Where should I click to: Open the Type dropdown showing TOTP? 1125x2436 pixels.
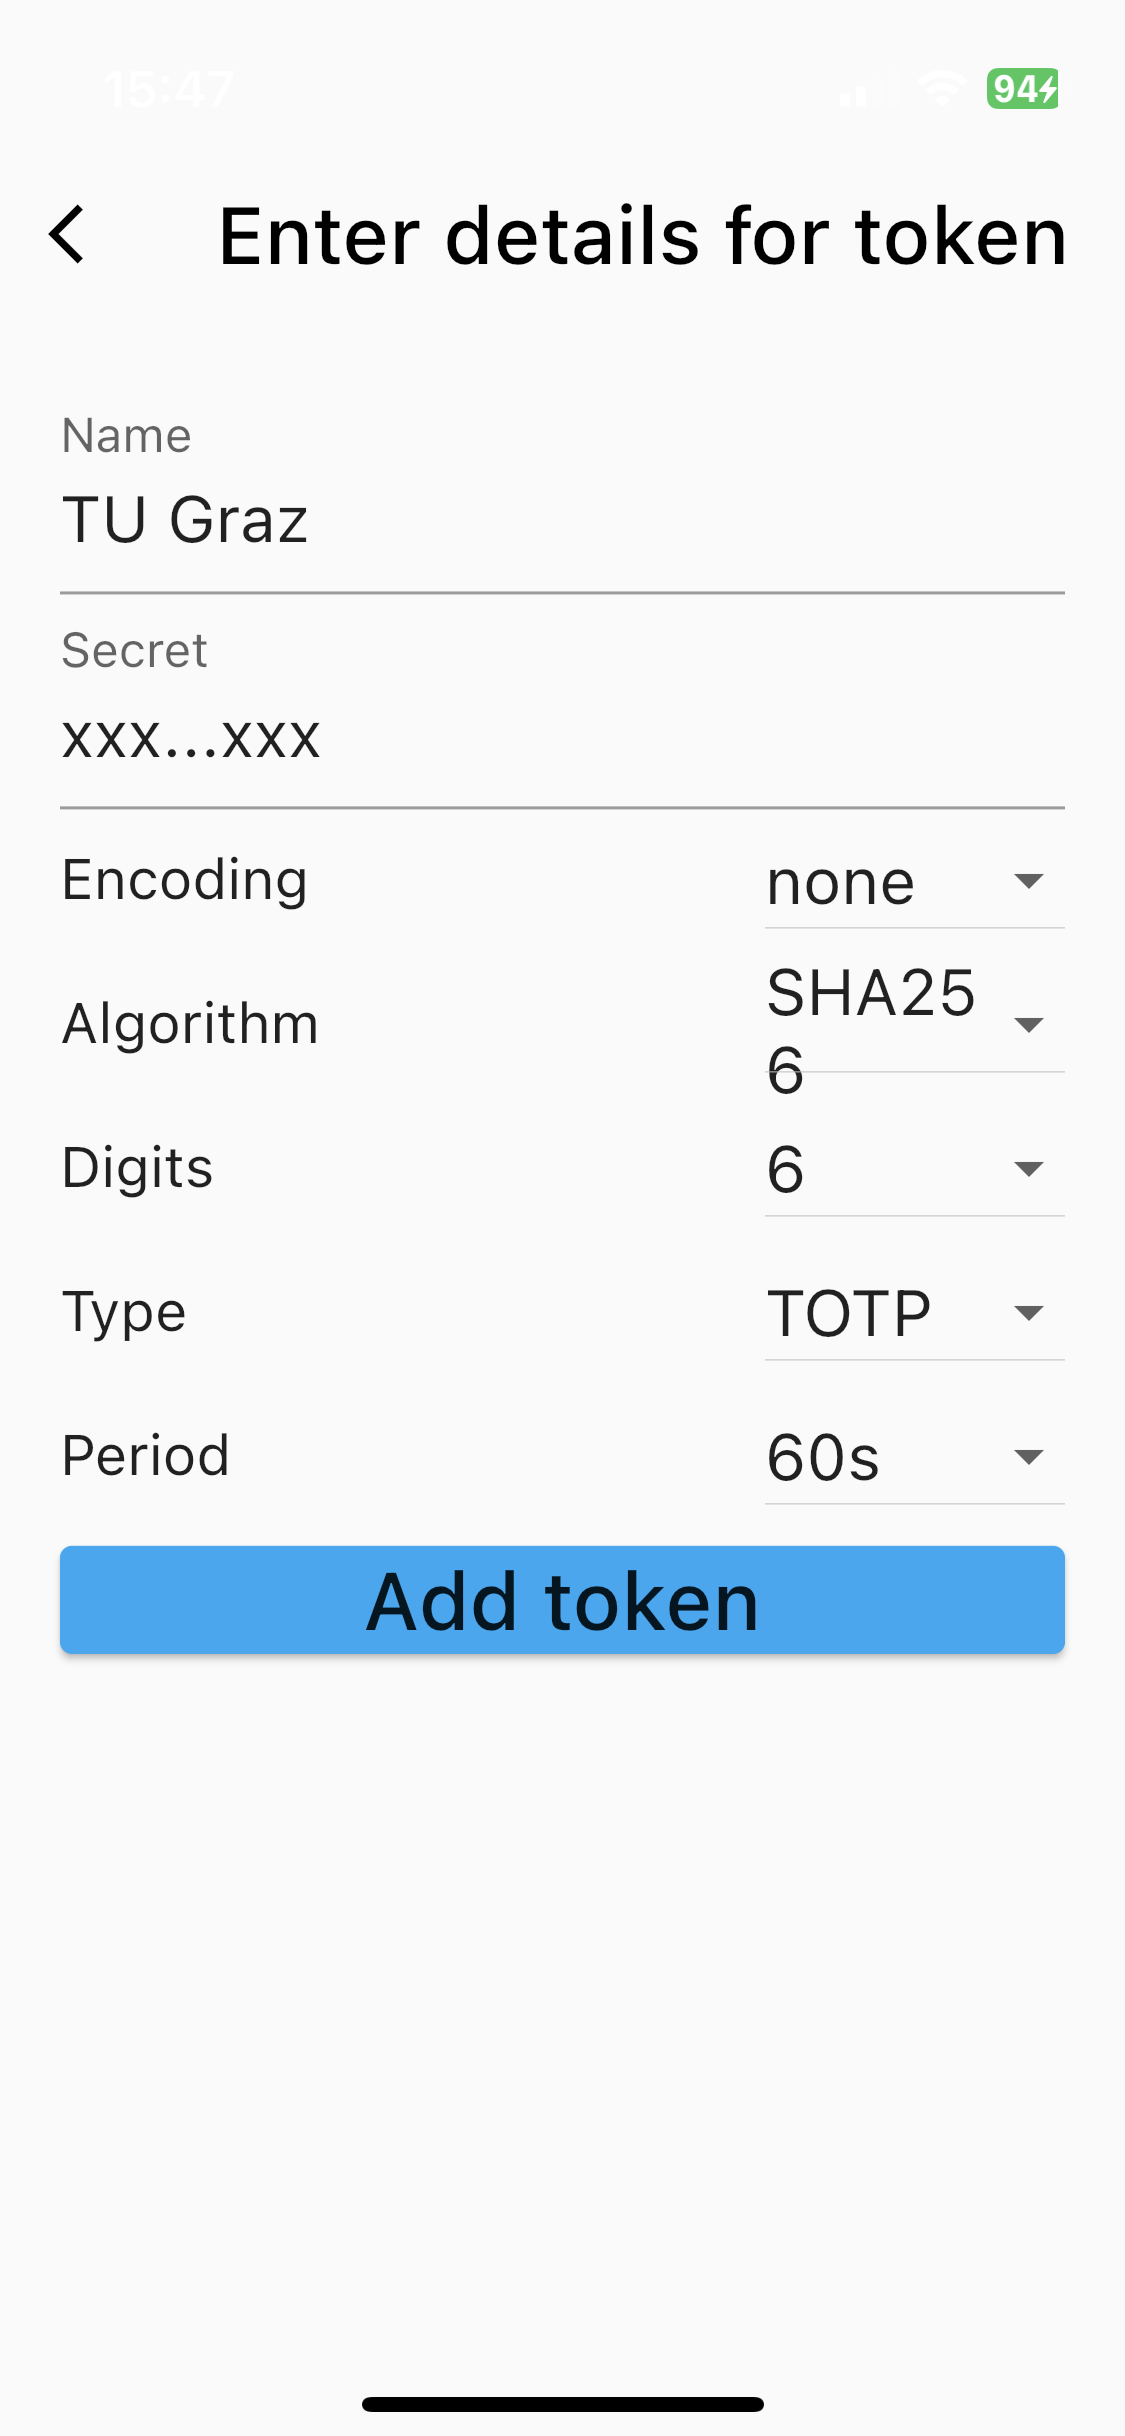914,1314
